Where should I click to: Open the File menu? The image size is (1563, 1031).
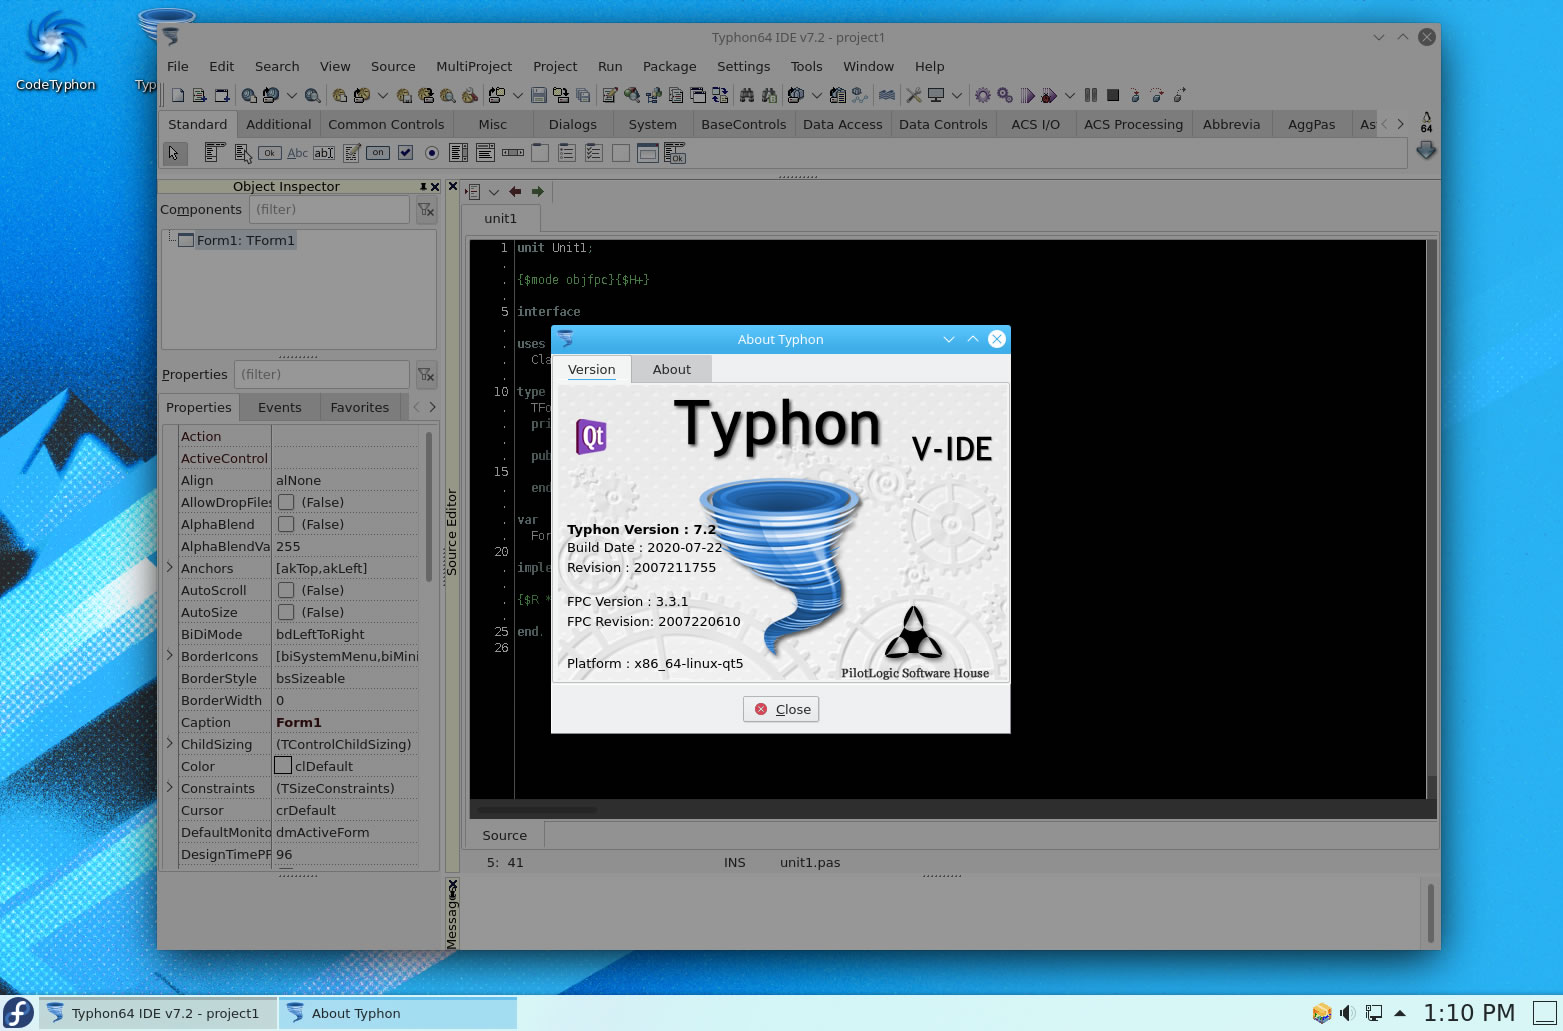(178, 66)
